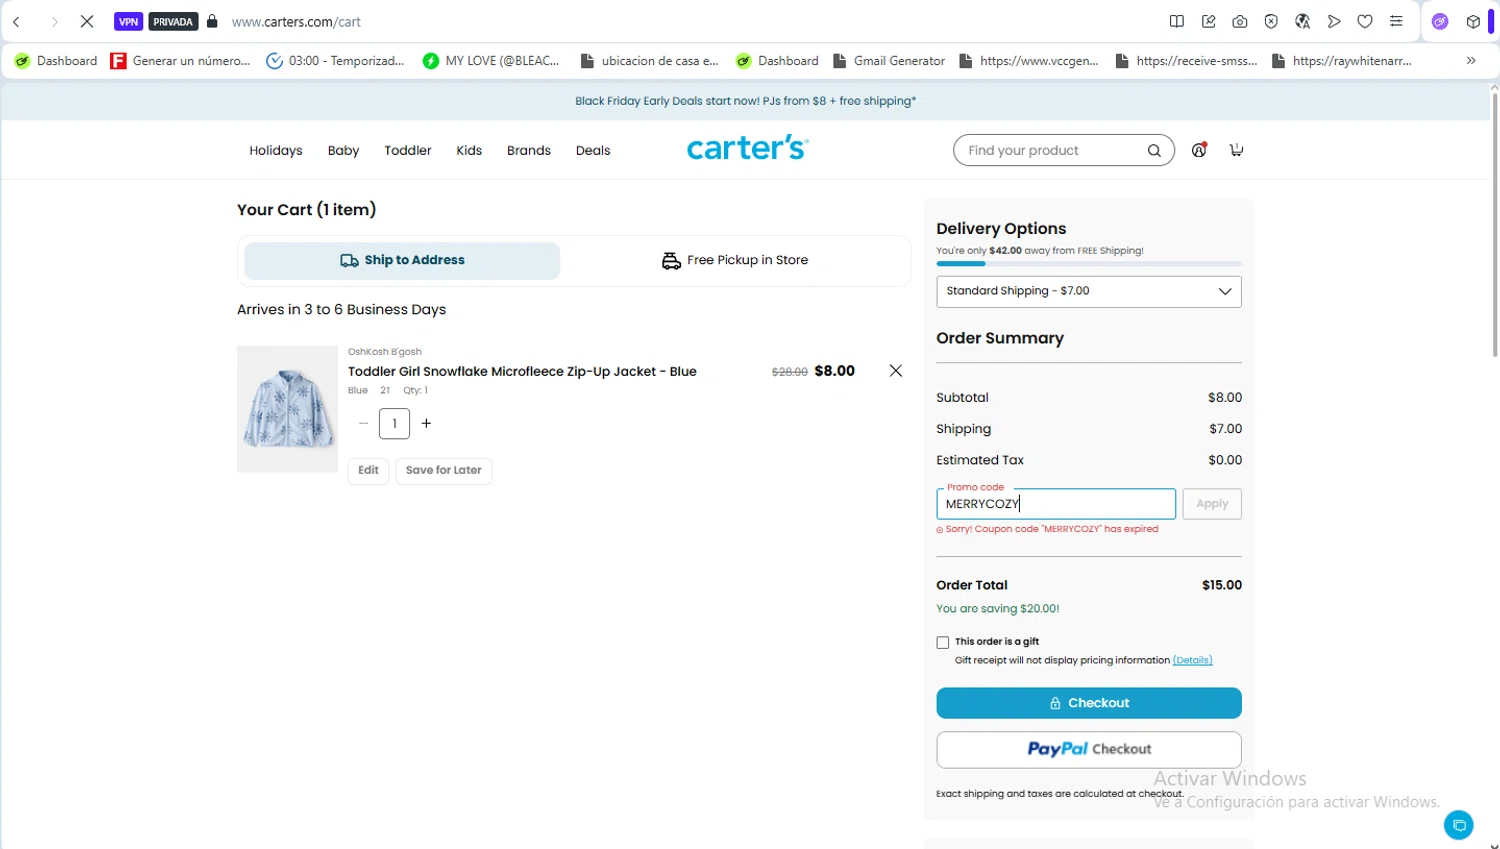Show more bookmarks with double chevron

(1471, 61)
